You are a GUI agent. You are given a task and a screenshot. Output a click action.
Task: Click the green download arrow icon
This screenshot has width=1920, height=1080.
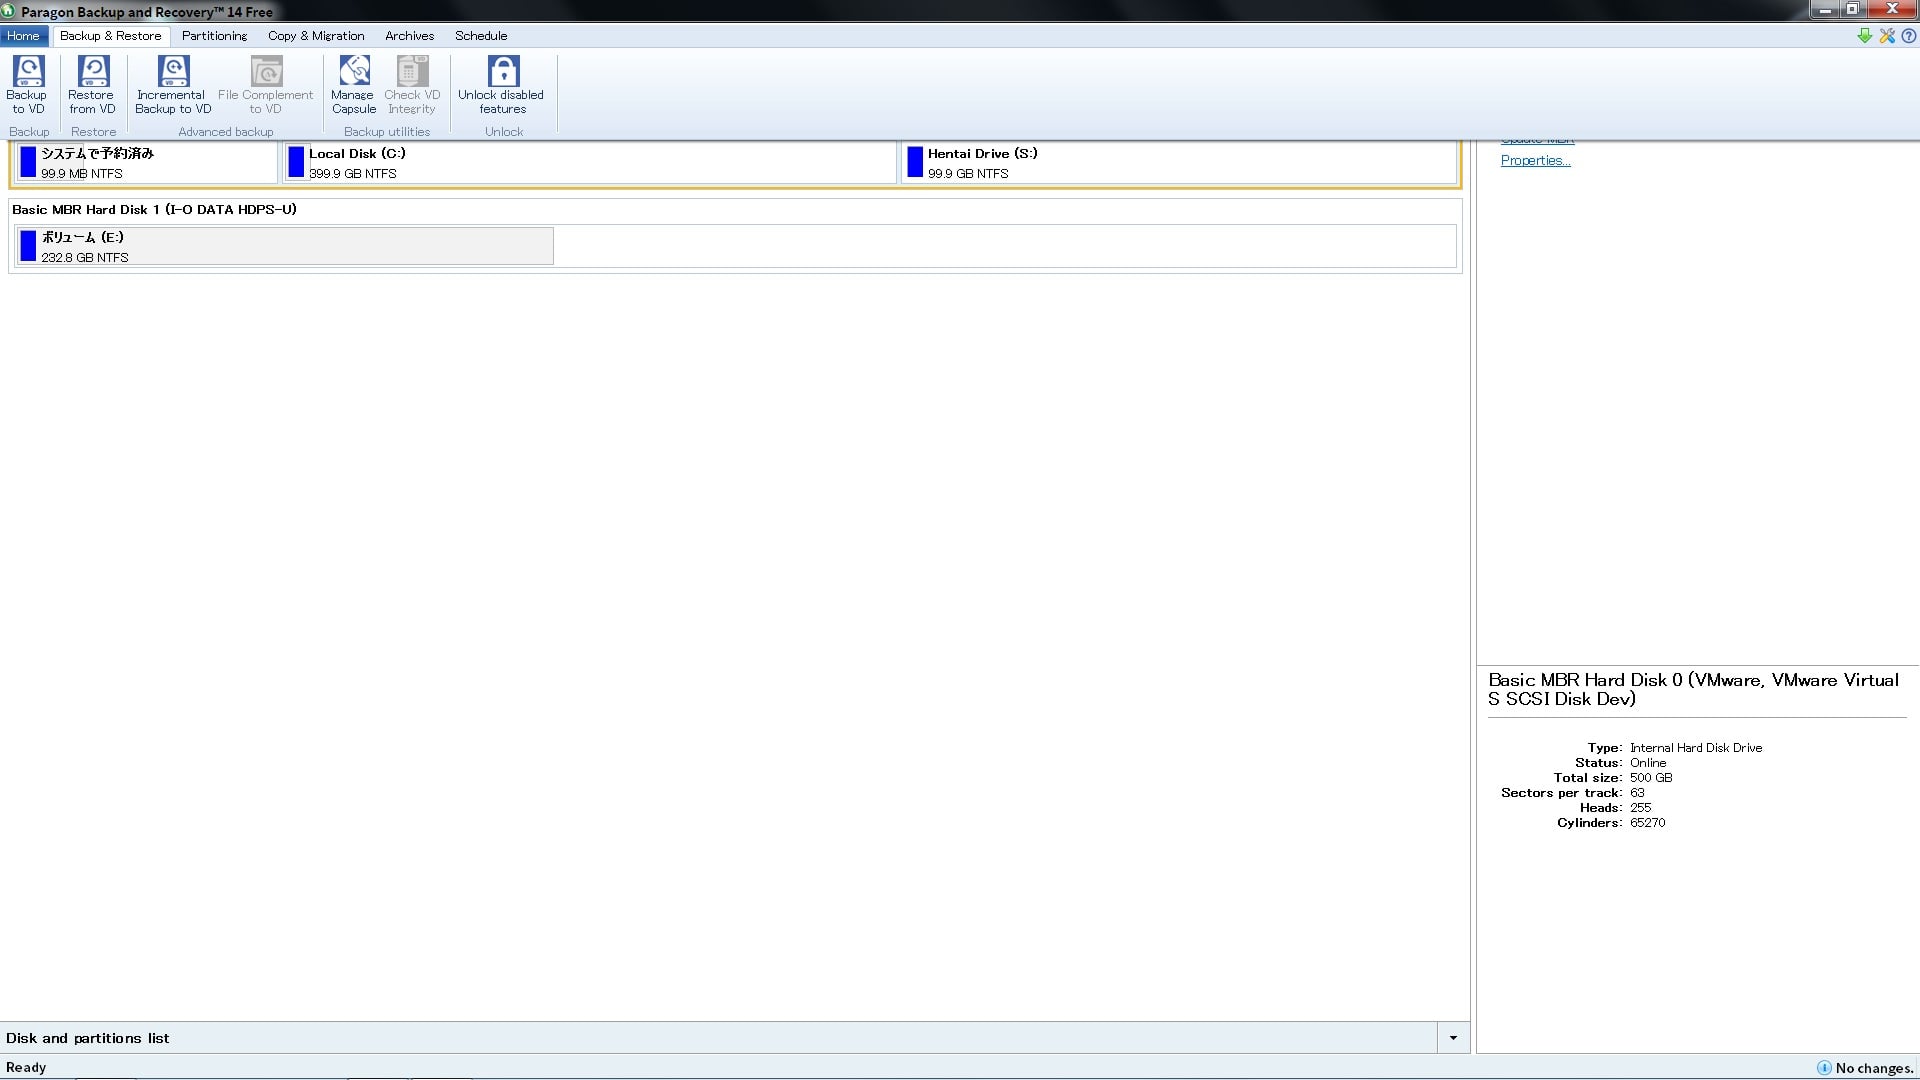1864,36
